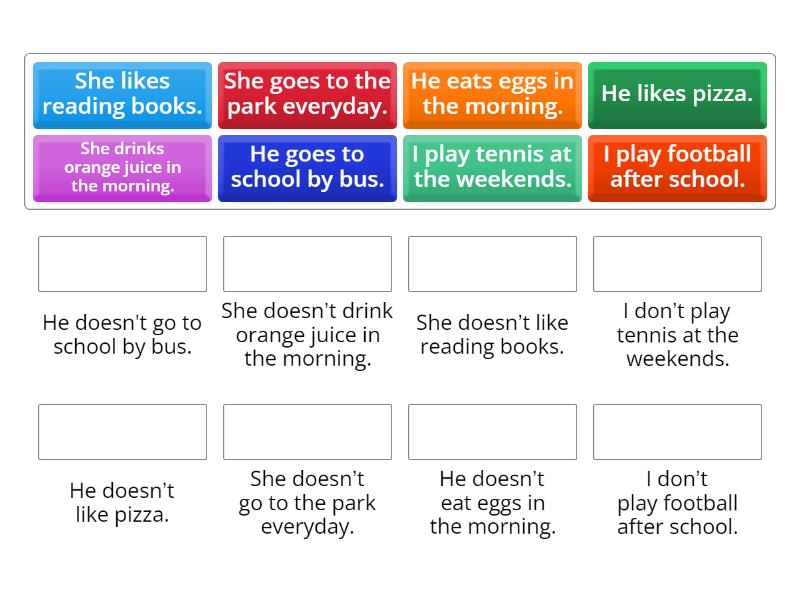Click the orange 'He eats eggs in the morning.' tile
This screenshot has height=600, width=800.
(492, 94)
